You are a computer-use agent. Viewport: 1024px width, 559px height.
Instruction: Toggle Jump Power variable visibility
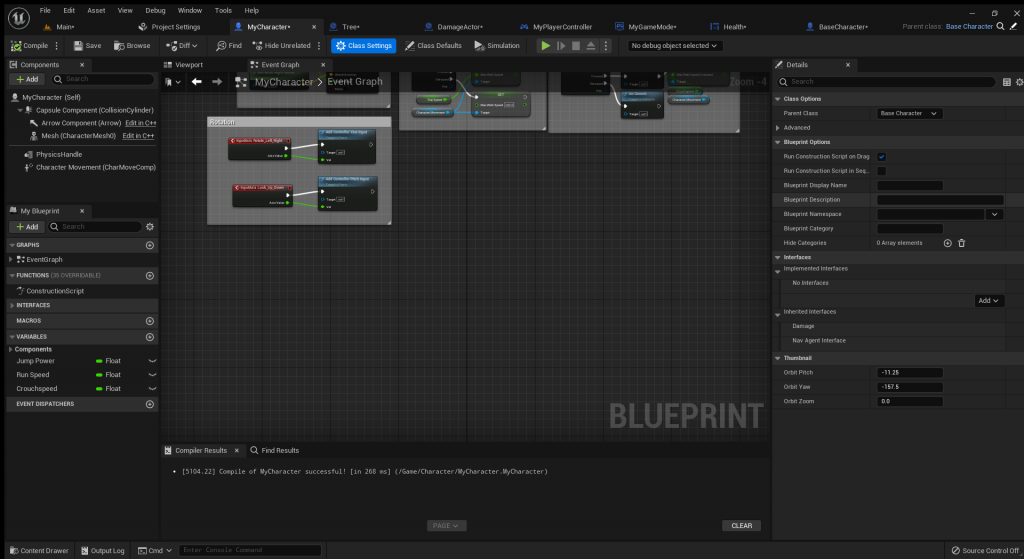pyautogui.click(x=152, y=360)
